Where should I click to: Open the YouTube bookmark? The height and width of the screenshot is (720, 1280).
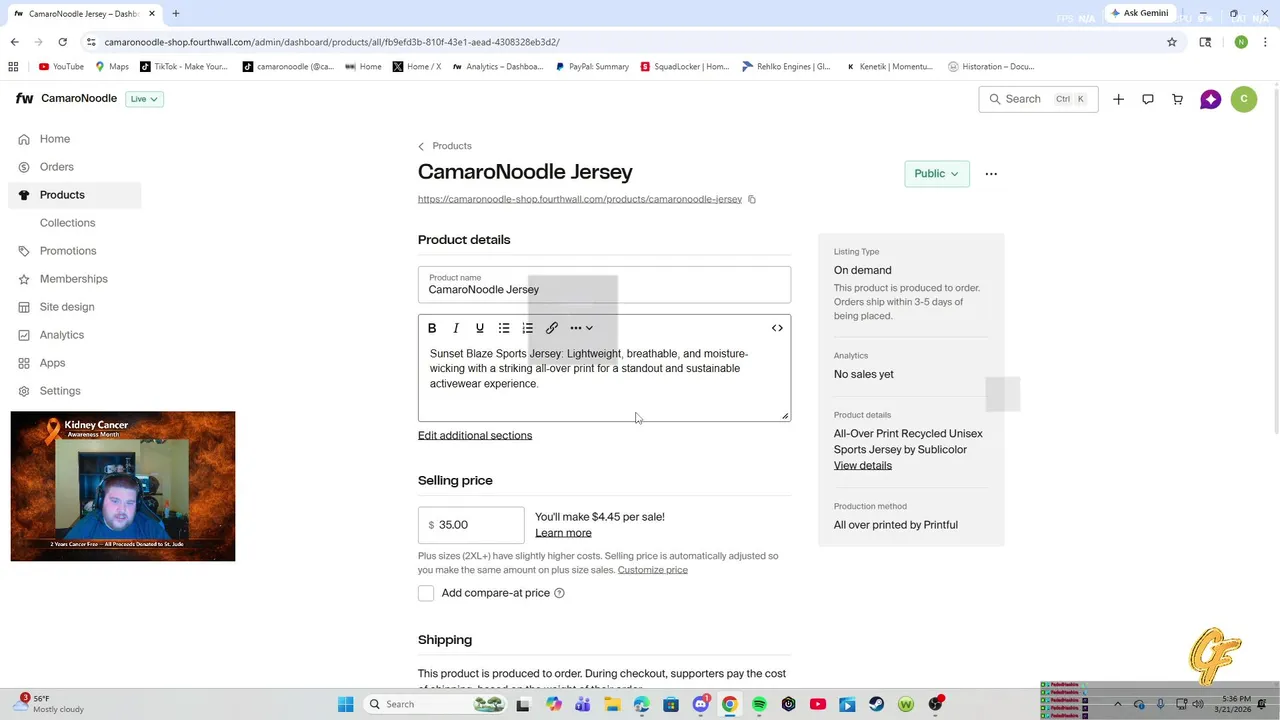point(61,67)
